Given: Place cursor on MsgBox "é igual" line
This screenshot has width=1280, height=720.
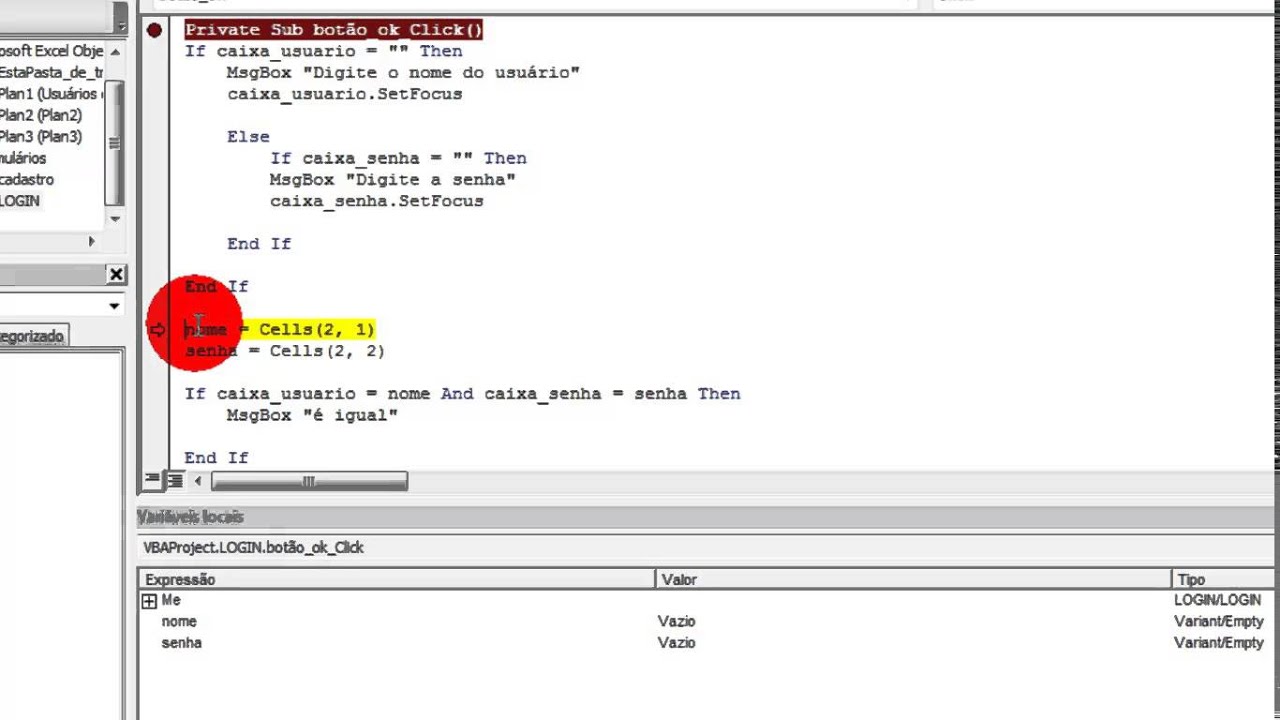Looking at the screenshot, I should tap(312, 415).
